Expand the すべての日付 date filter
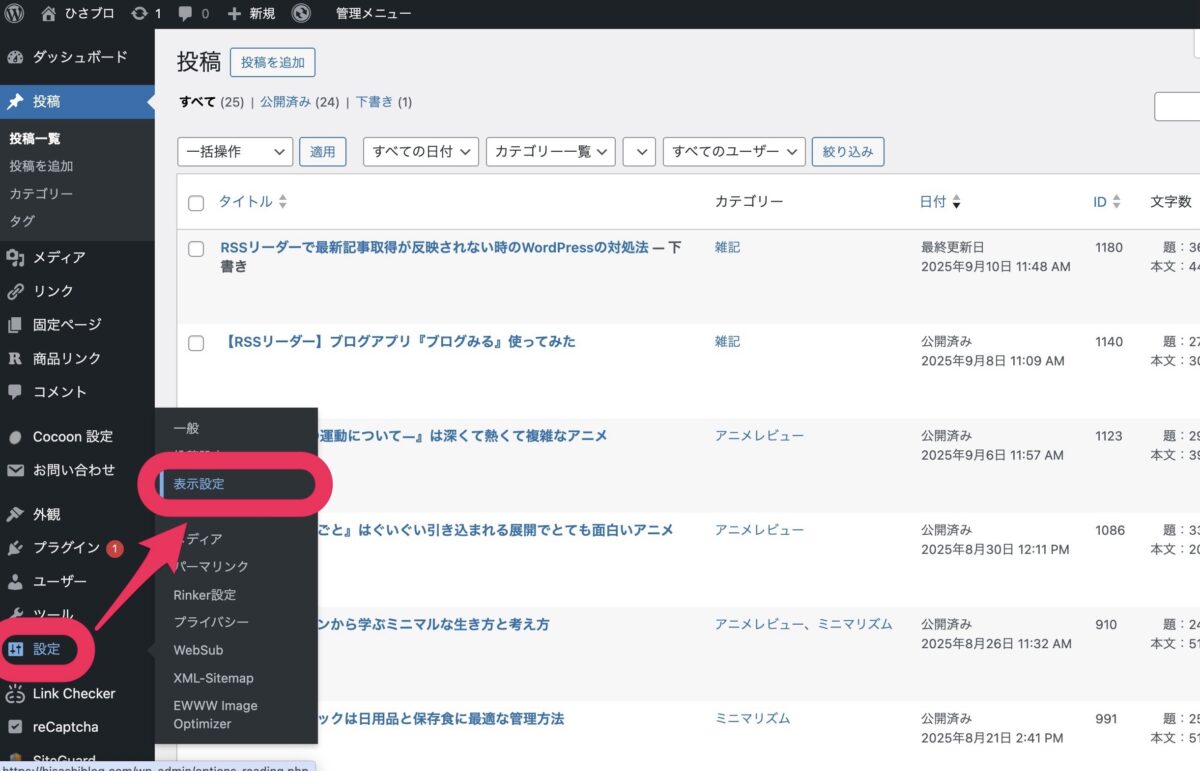 click(420, 152)
